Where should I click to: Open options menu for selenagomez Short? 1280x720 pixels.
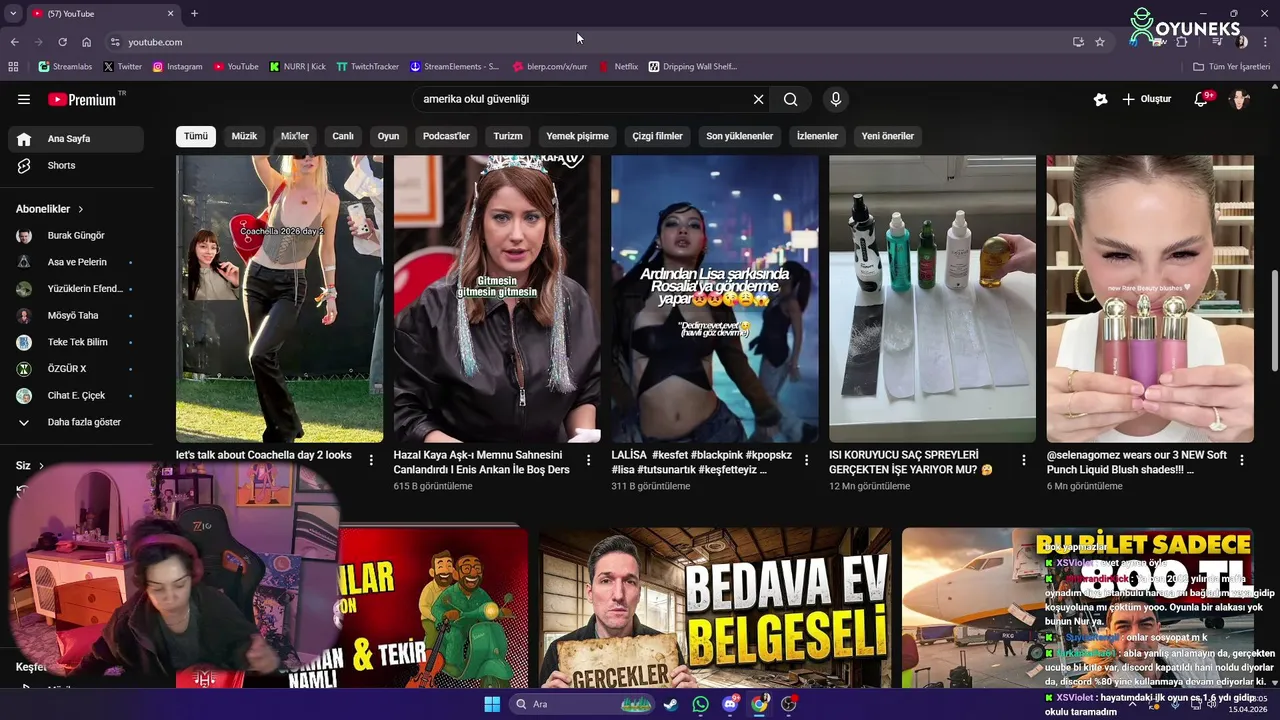[x=1242, y=460]
